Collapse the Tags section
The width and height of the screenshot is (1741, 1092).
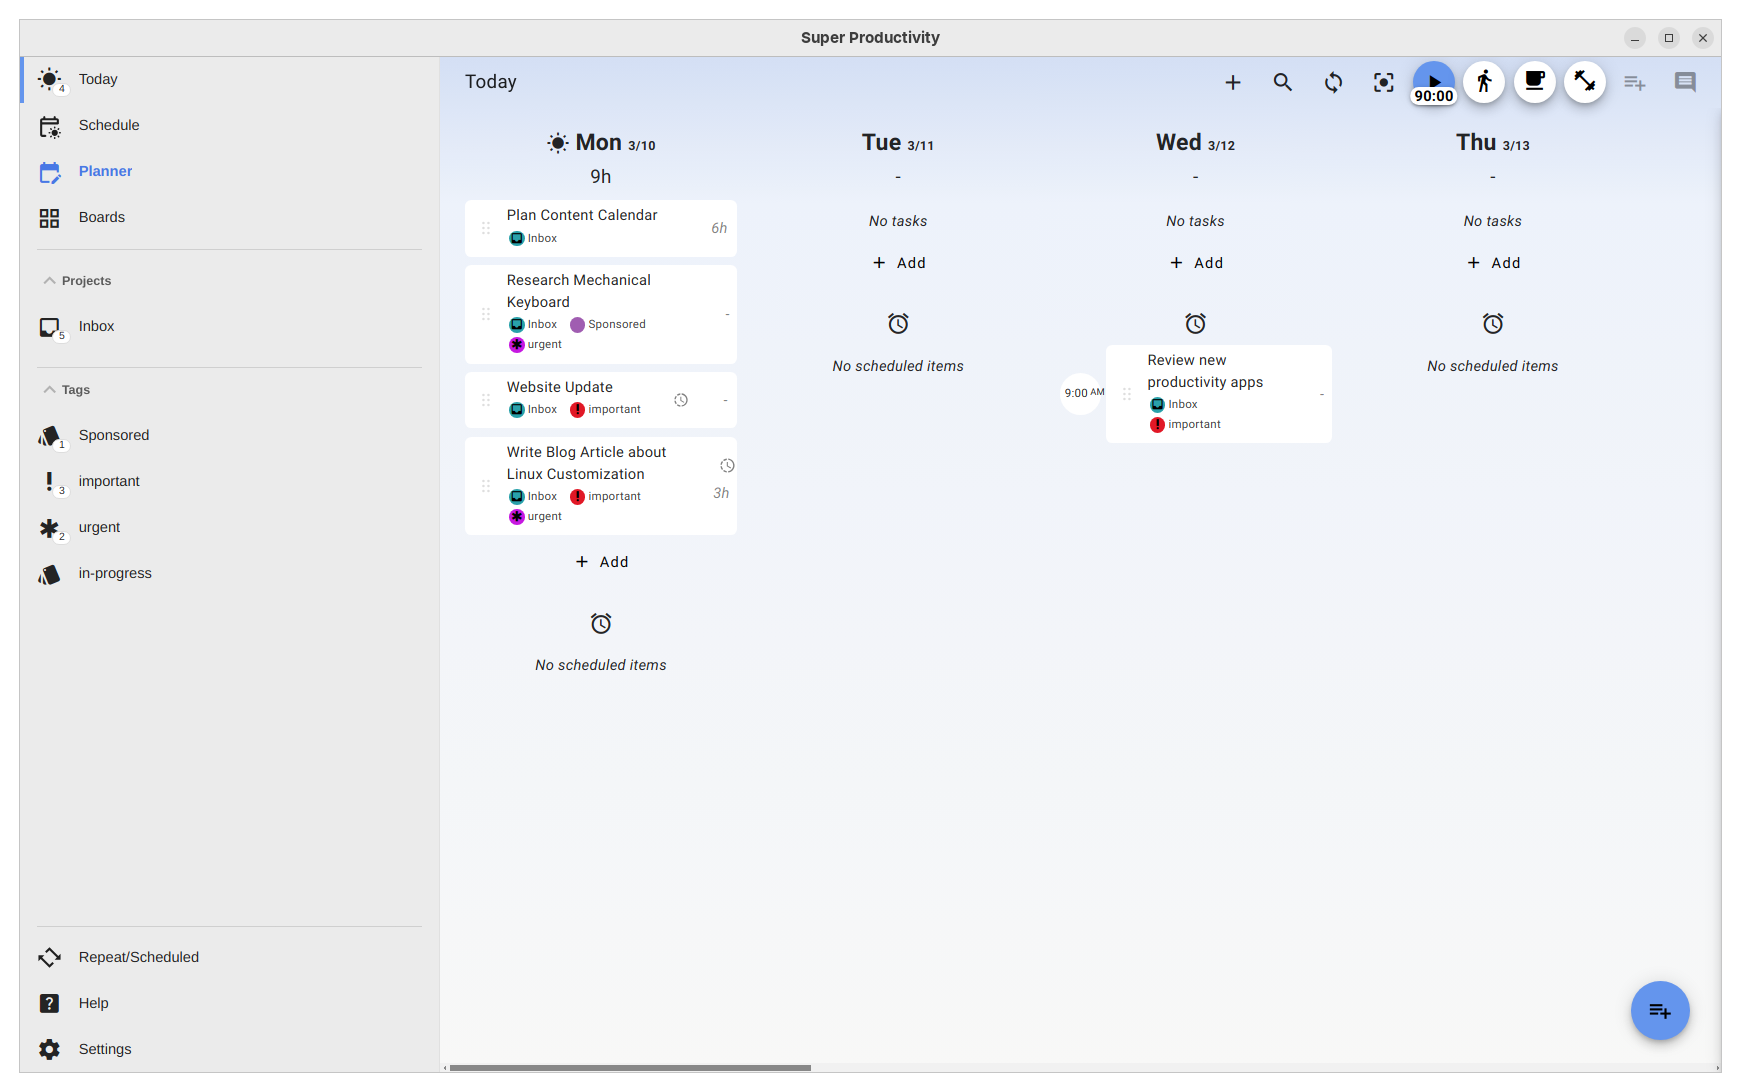click(x=66, y=390)
